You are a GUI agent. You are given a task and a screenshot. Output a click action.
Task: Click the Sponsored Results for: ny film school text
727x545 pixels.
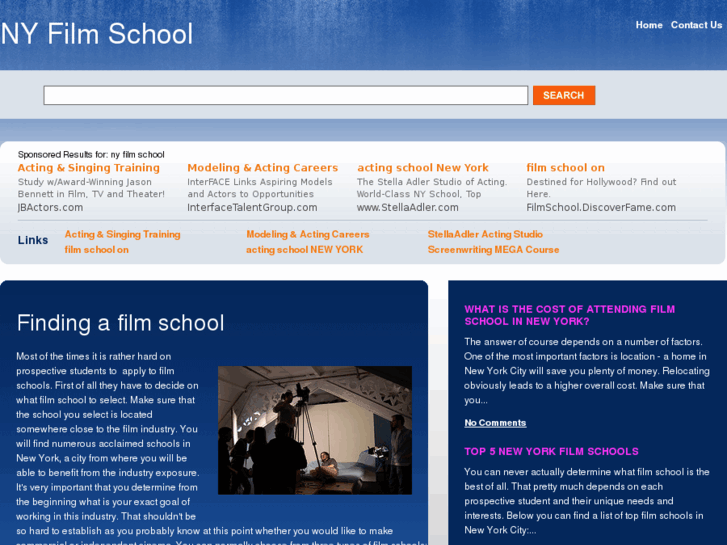[x=91, y=154]
